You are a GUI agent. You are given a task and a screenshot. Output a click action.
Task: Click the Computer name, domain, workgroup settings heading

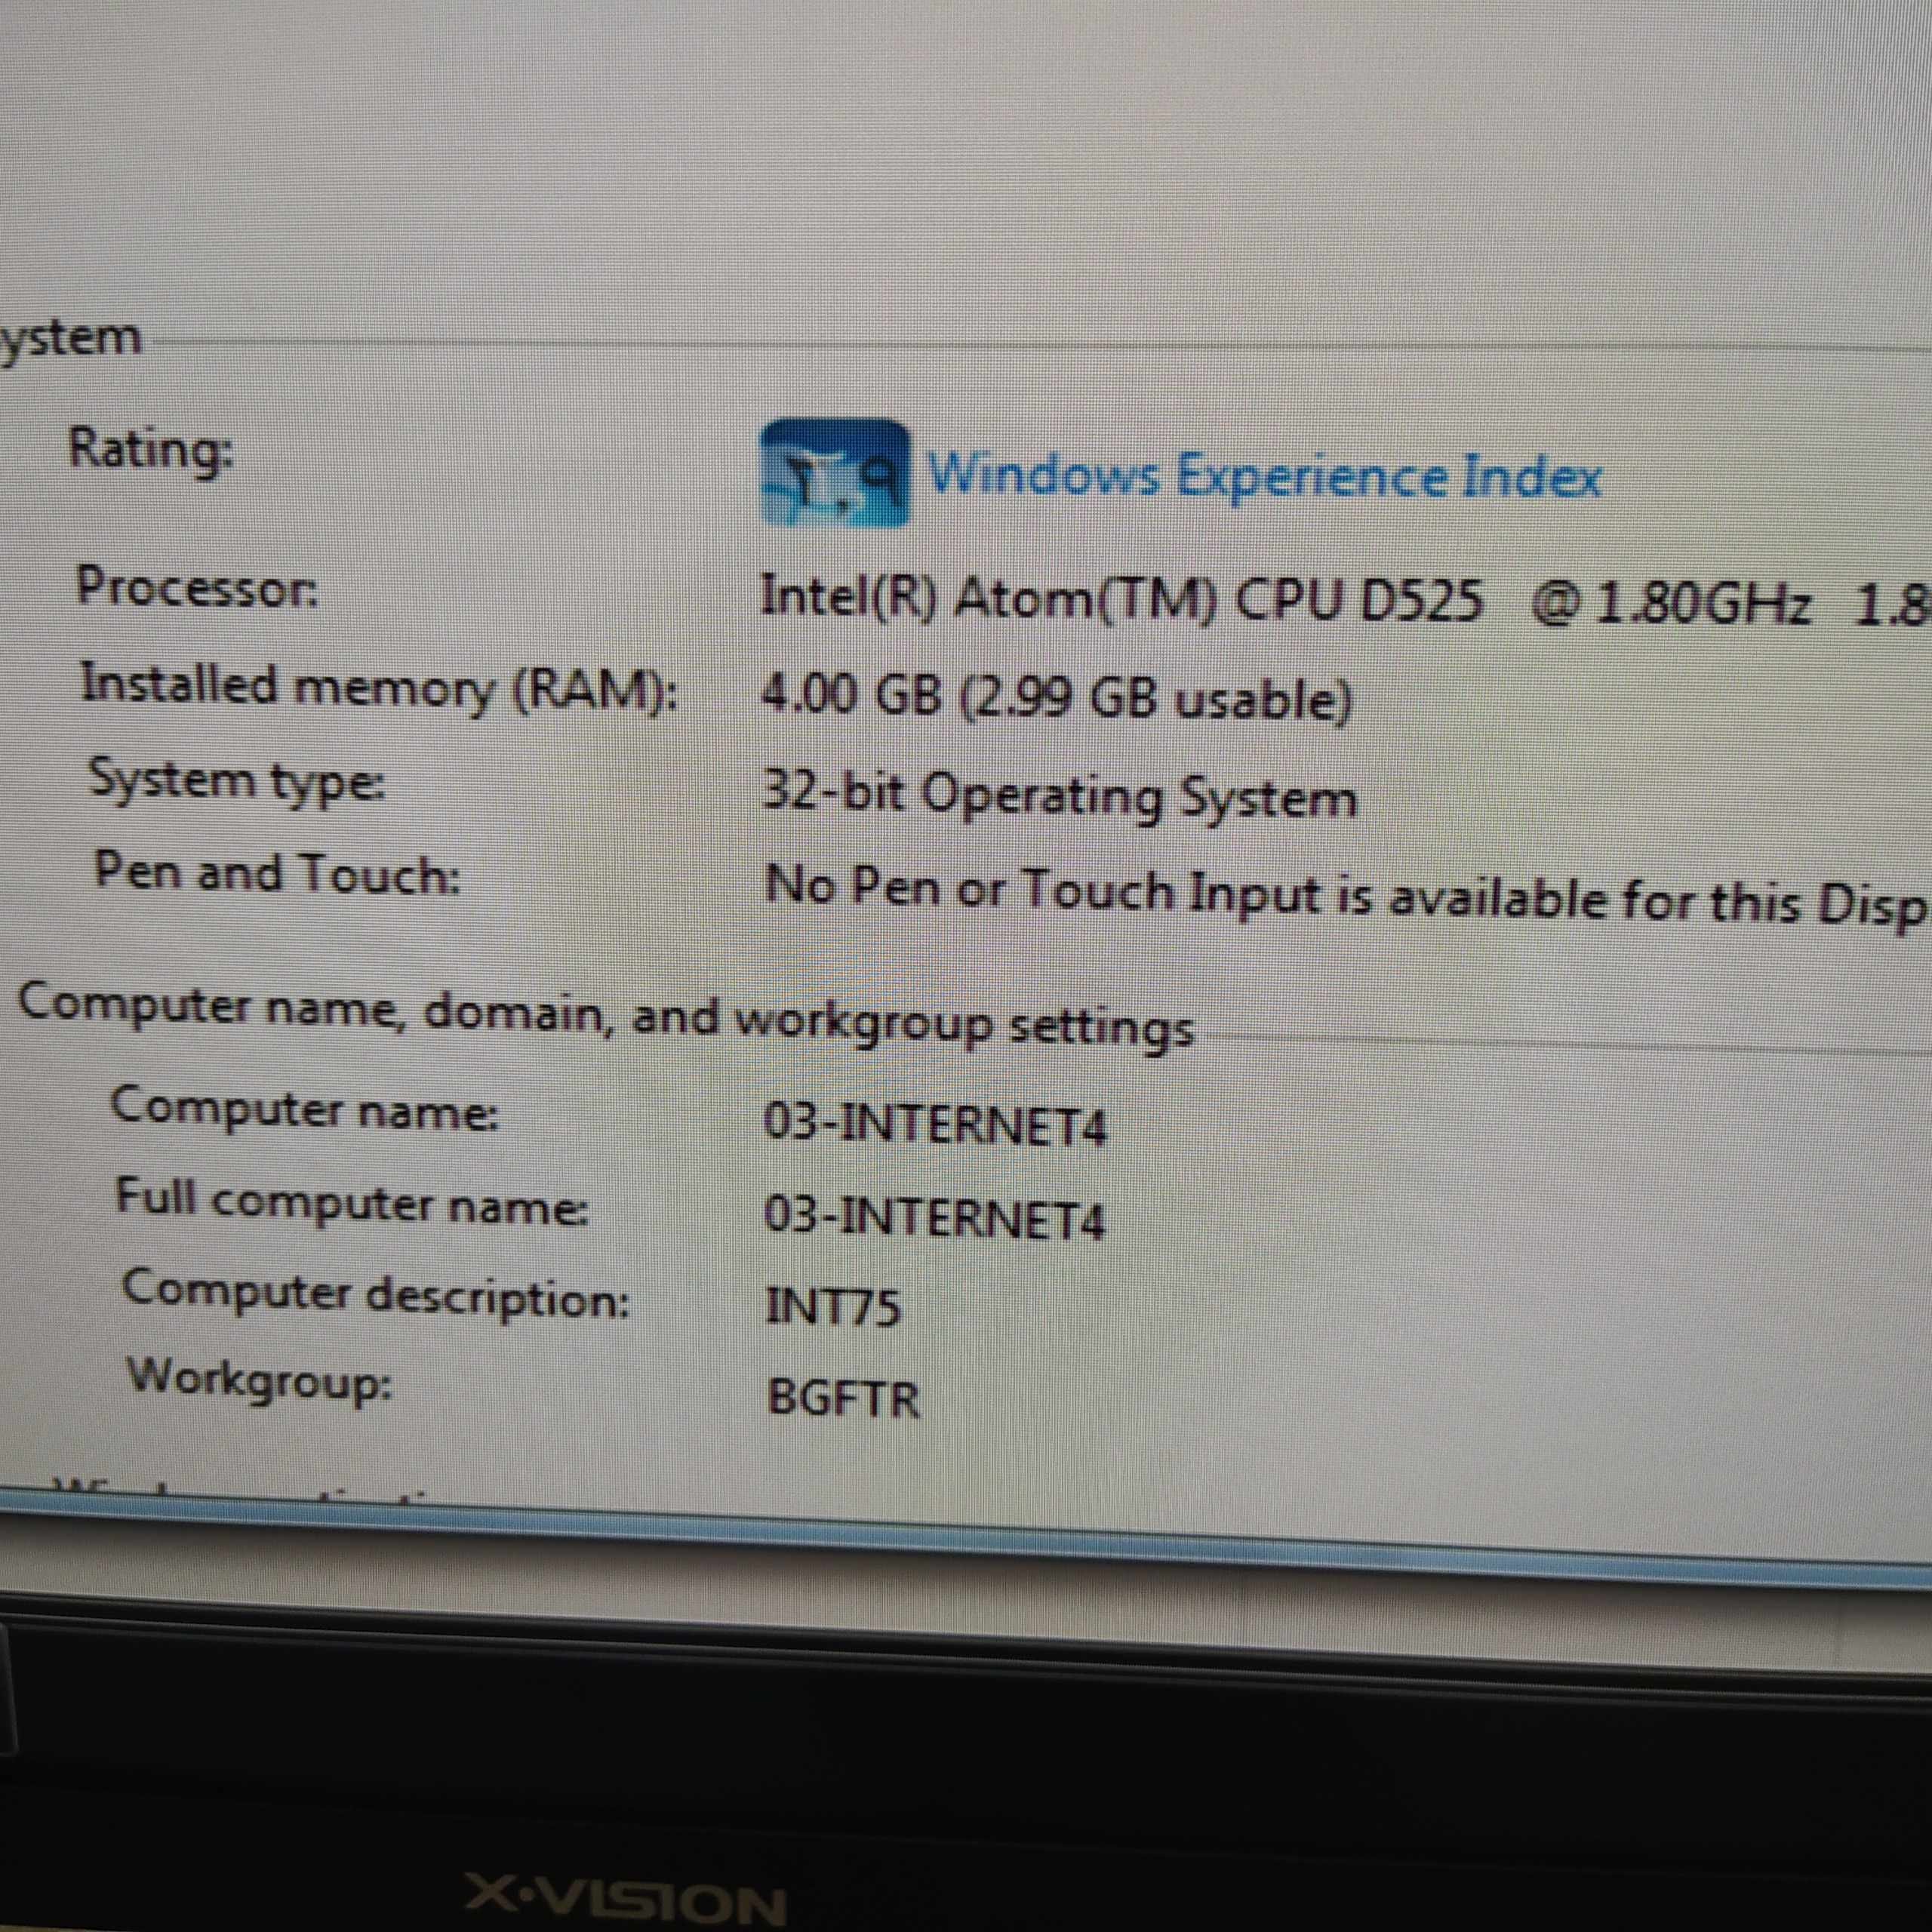coord(605,1013)
